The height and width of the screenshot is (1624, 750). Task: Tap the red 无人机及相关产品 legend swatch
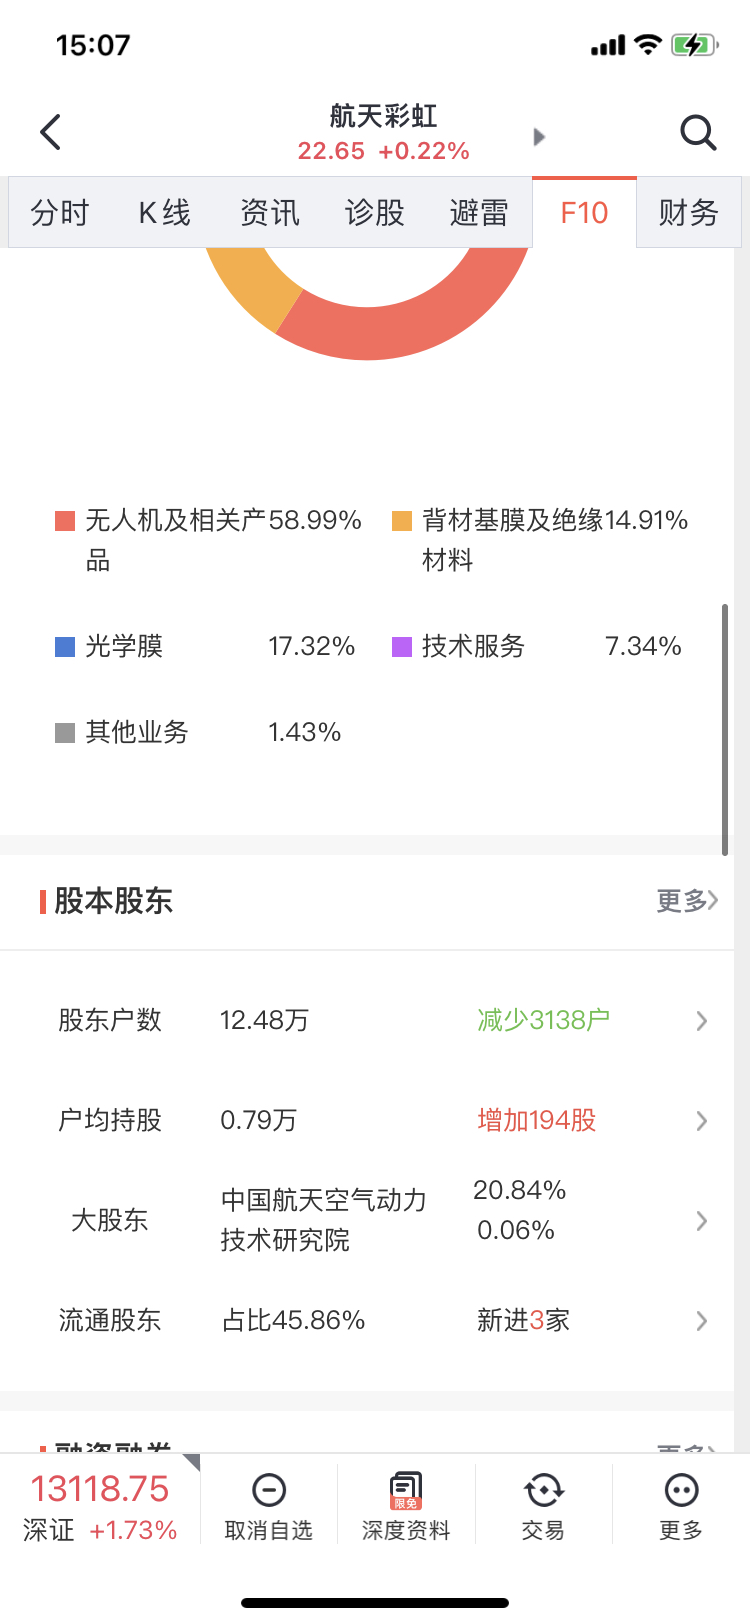pos(65,521)
